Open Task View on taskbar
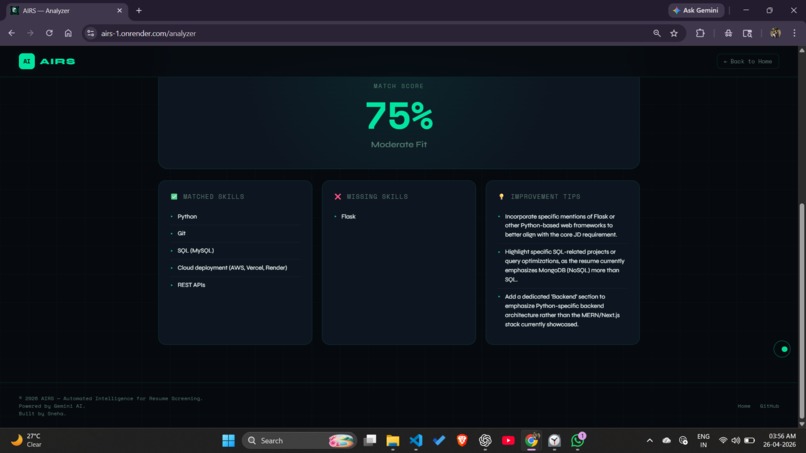The image size is (806, 453). [x=370, y=440]
